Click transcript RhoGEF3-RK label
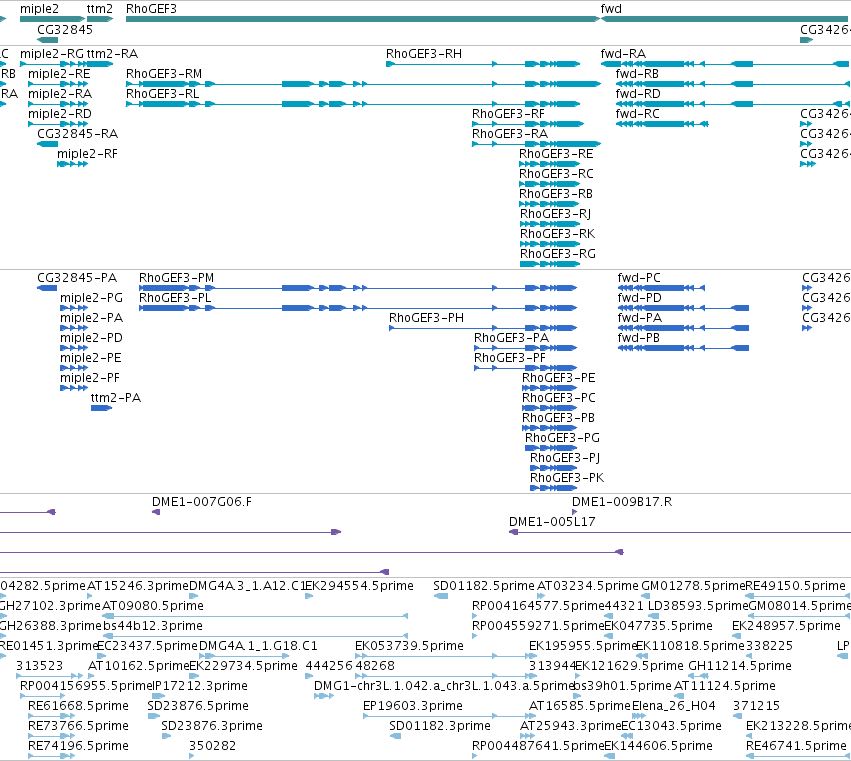 [x=557, y=234]
